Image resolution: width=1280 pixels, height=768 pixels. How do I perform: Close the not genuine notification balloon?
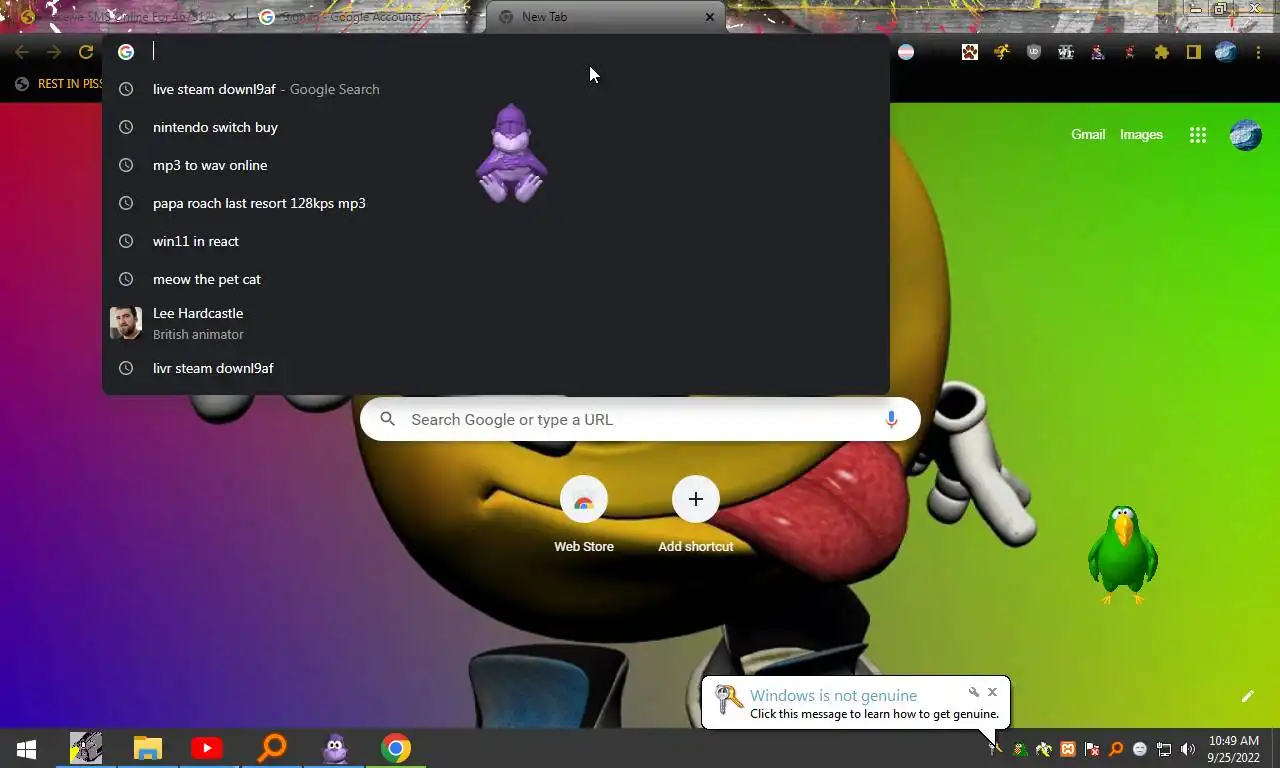pyautogui.click(x=992, y=692)
